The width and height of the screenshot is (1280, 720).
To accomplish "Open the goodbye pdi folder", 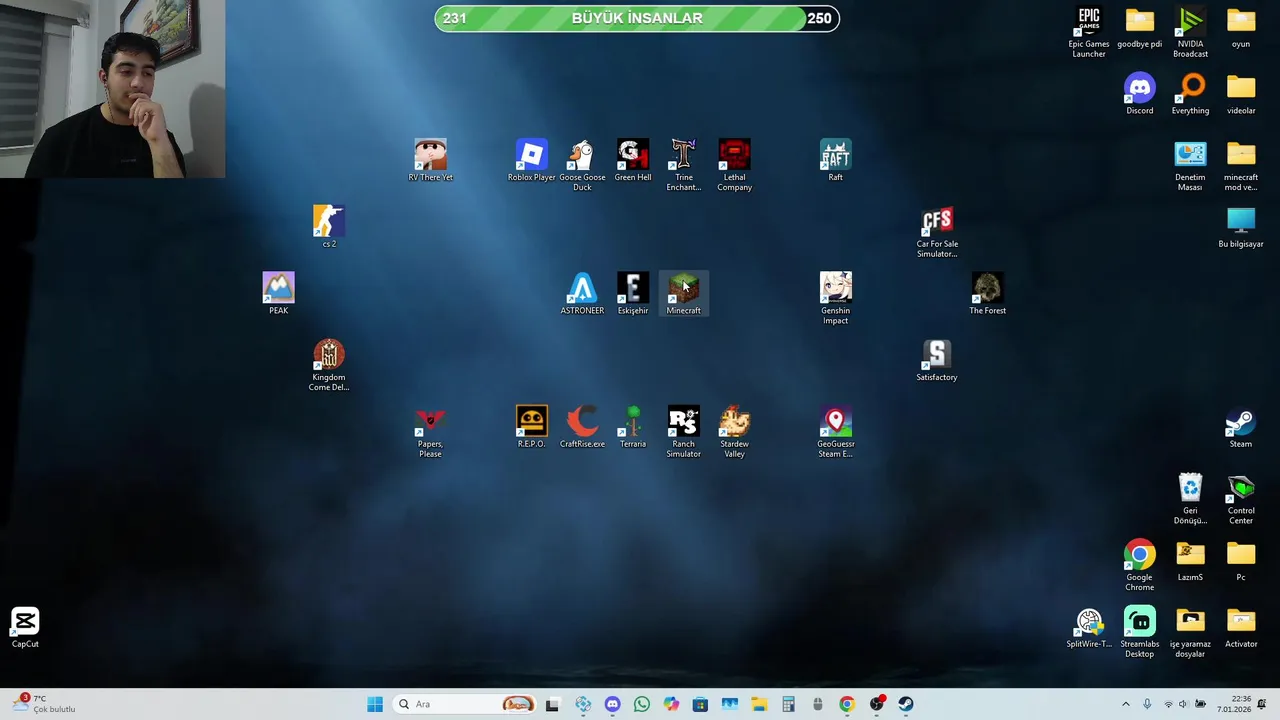I will (x=1139, y=28).
